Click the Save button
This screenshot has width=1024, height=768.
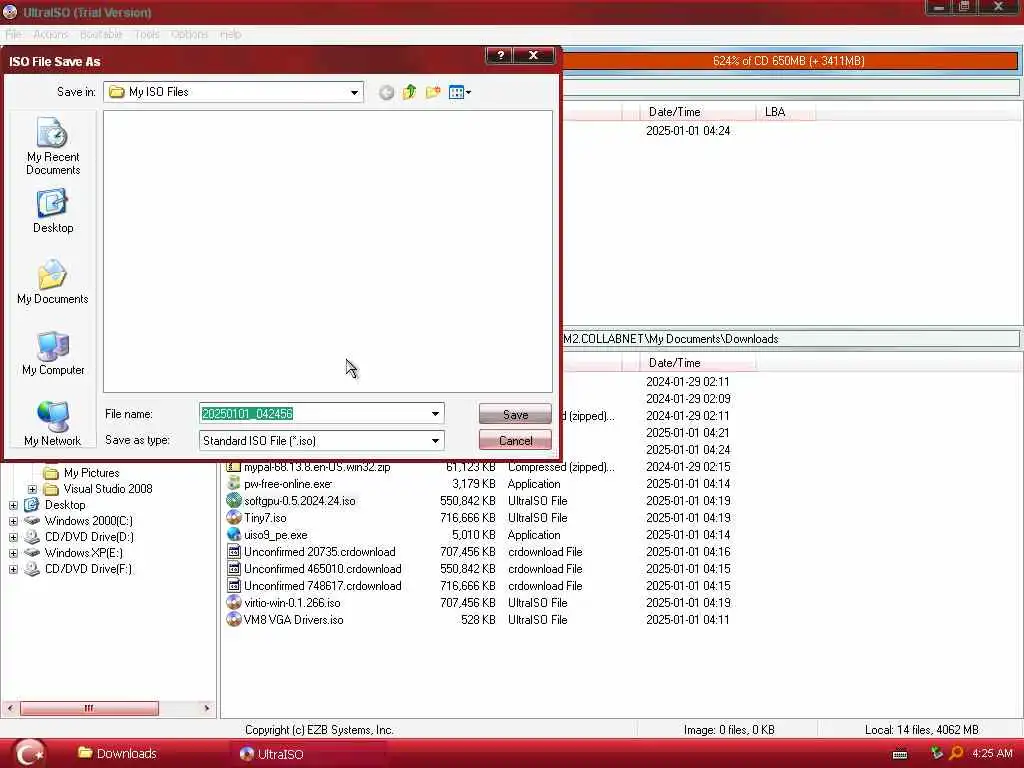515,414
